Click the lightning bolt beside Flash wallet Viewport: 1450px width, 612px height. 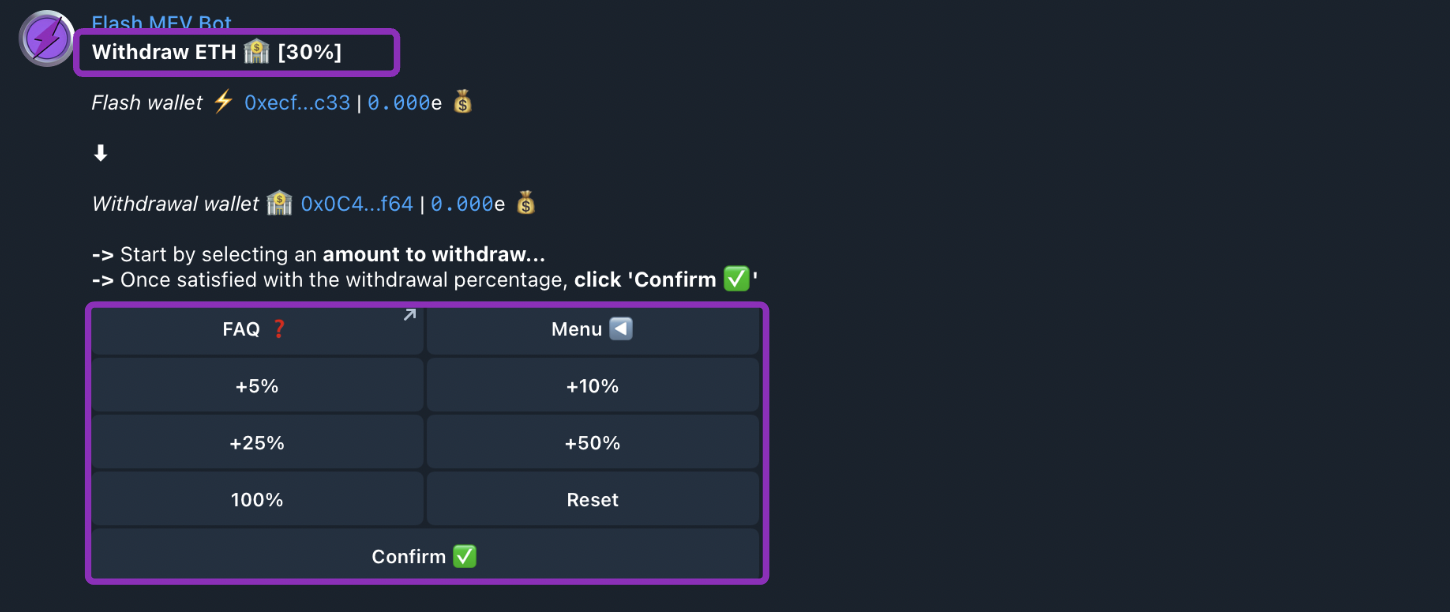click(x=223, y=102)
